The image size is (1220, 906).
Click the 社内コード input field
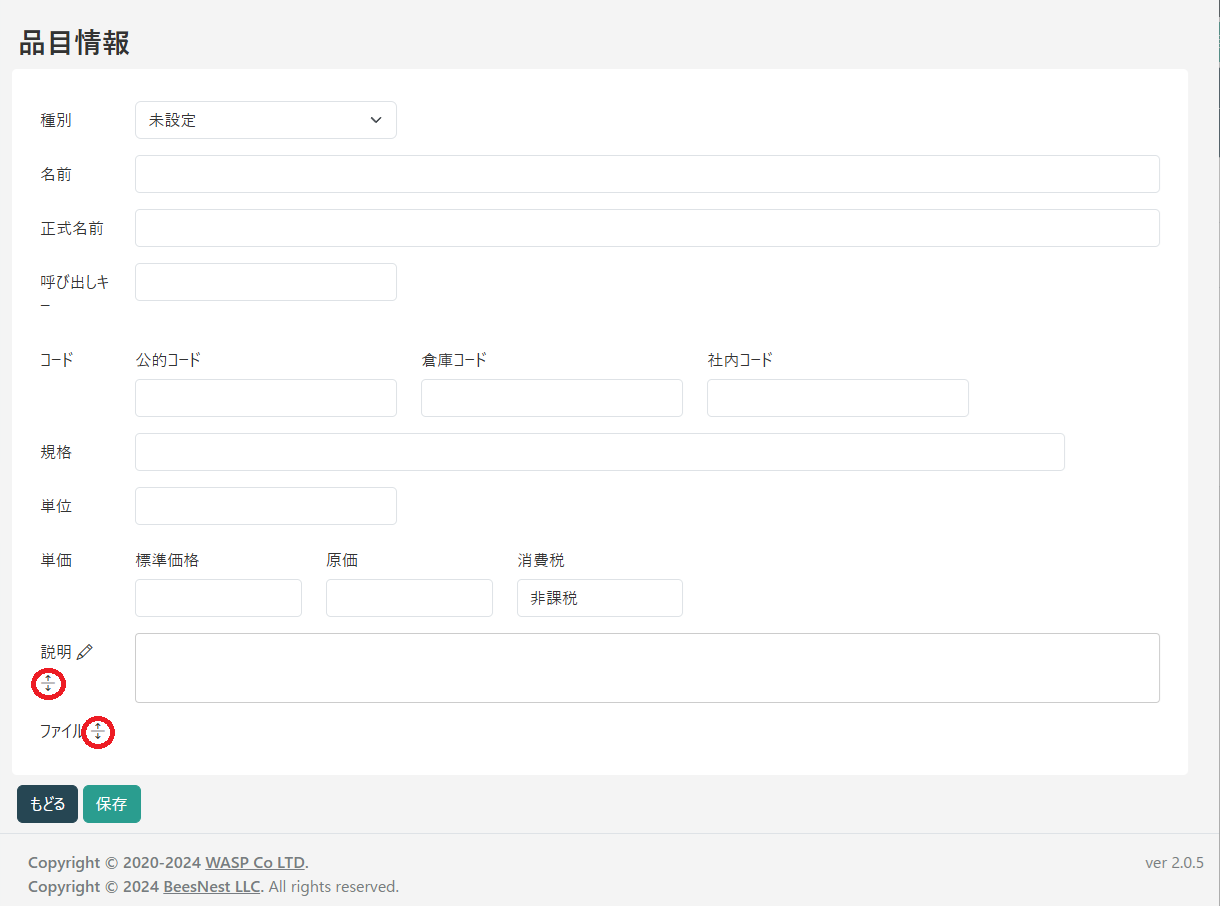[837, 398]
